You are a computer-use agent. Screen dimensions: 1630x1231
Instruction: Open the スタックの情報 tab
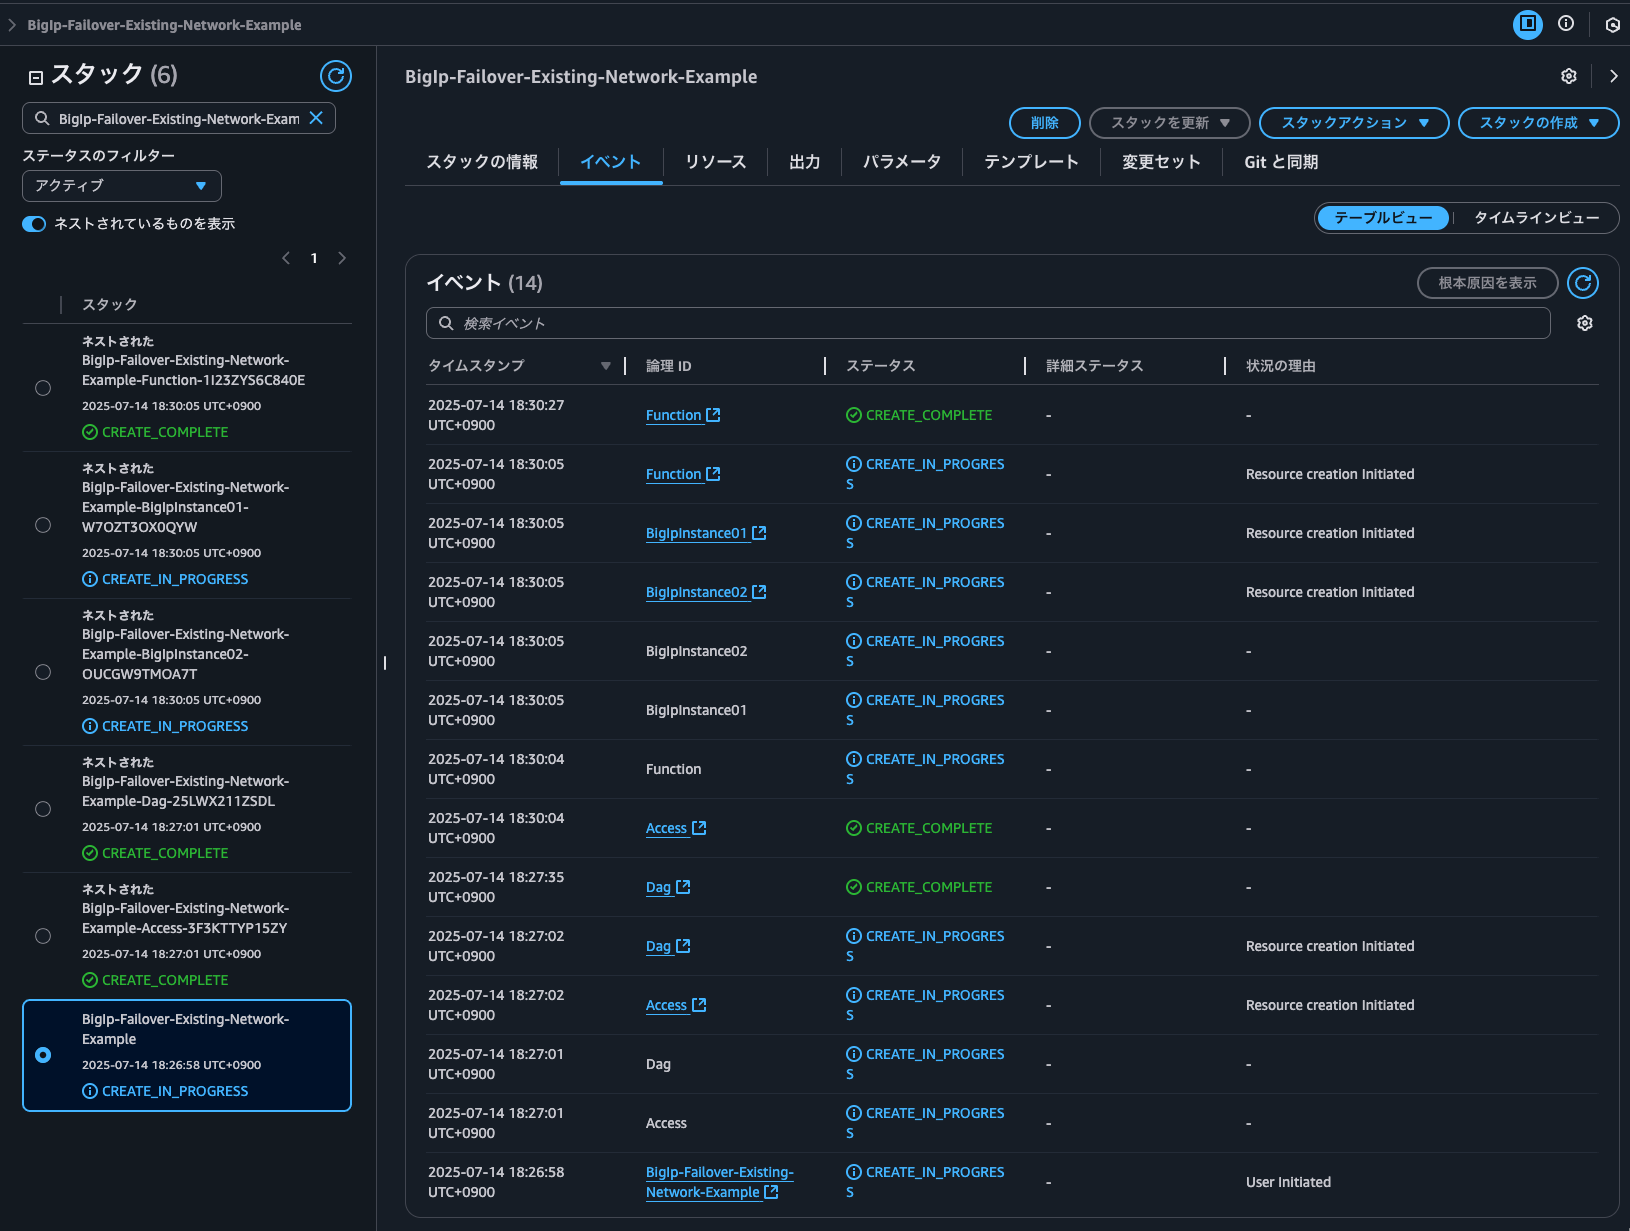(482, 162)
